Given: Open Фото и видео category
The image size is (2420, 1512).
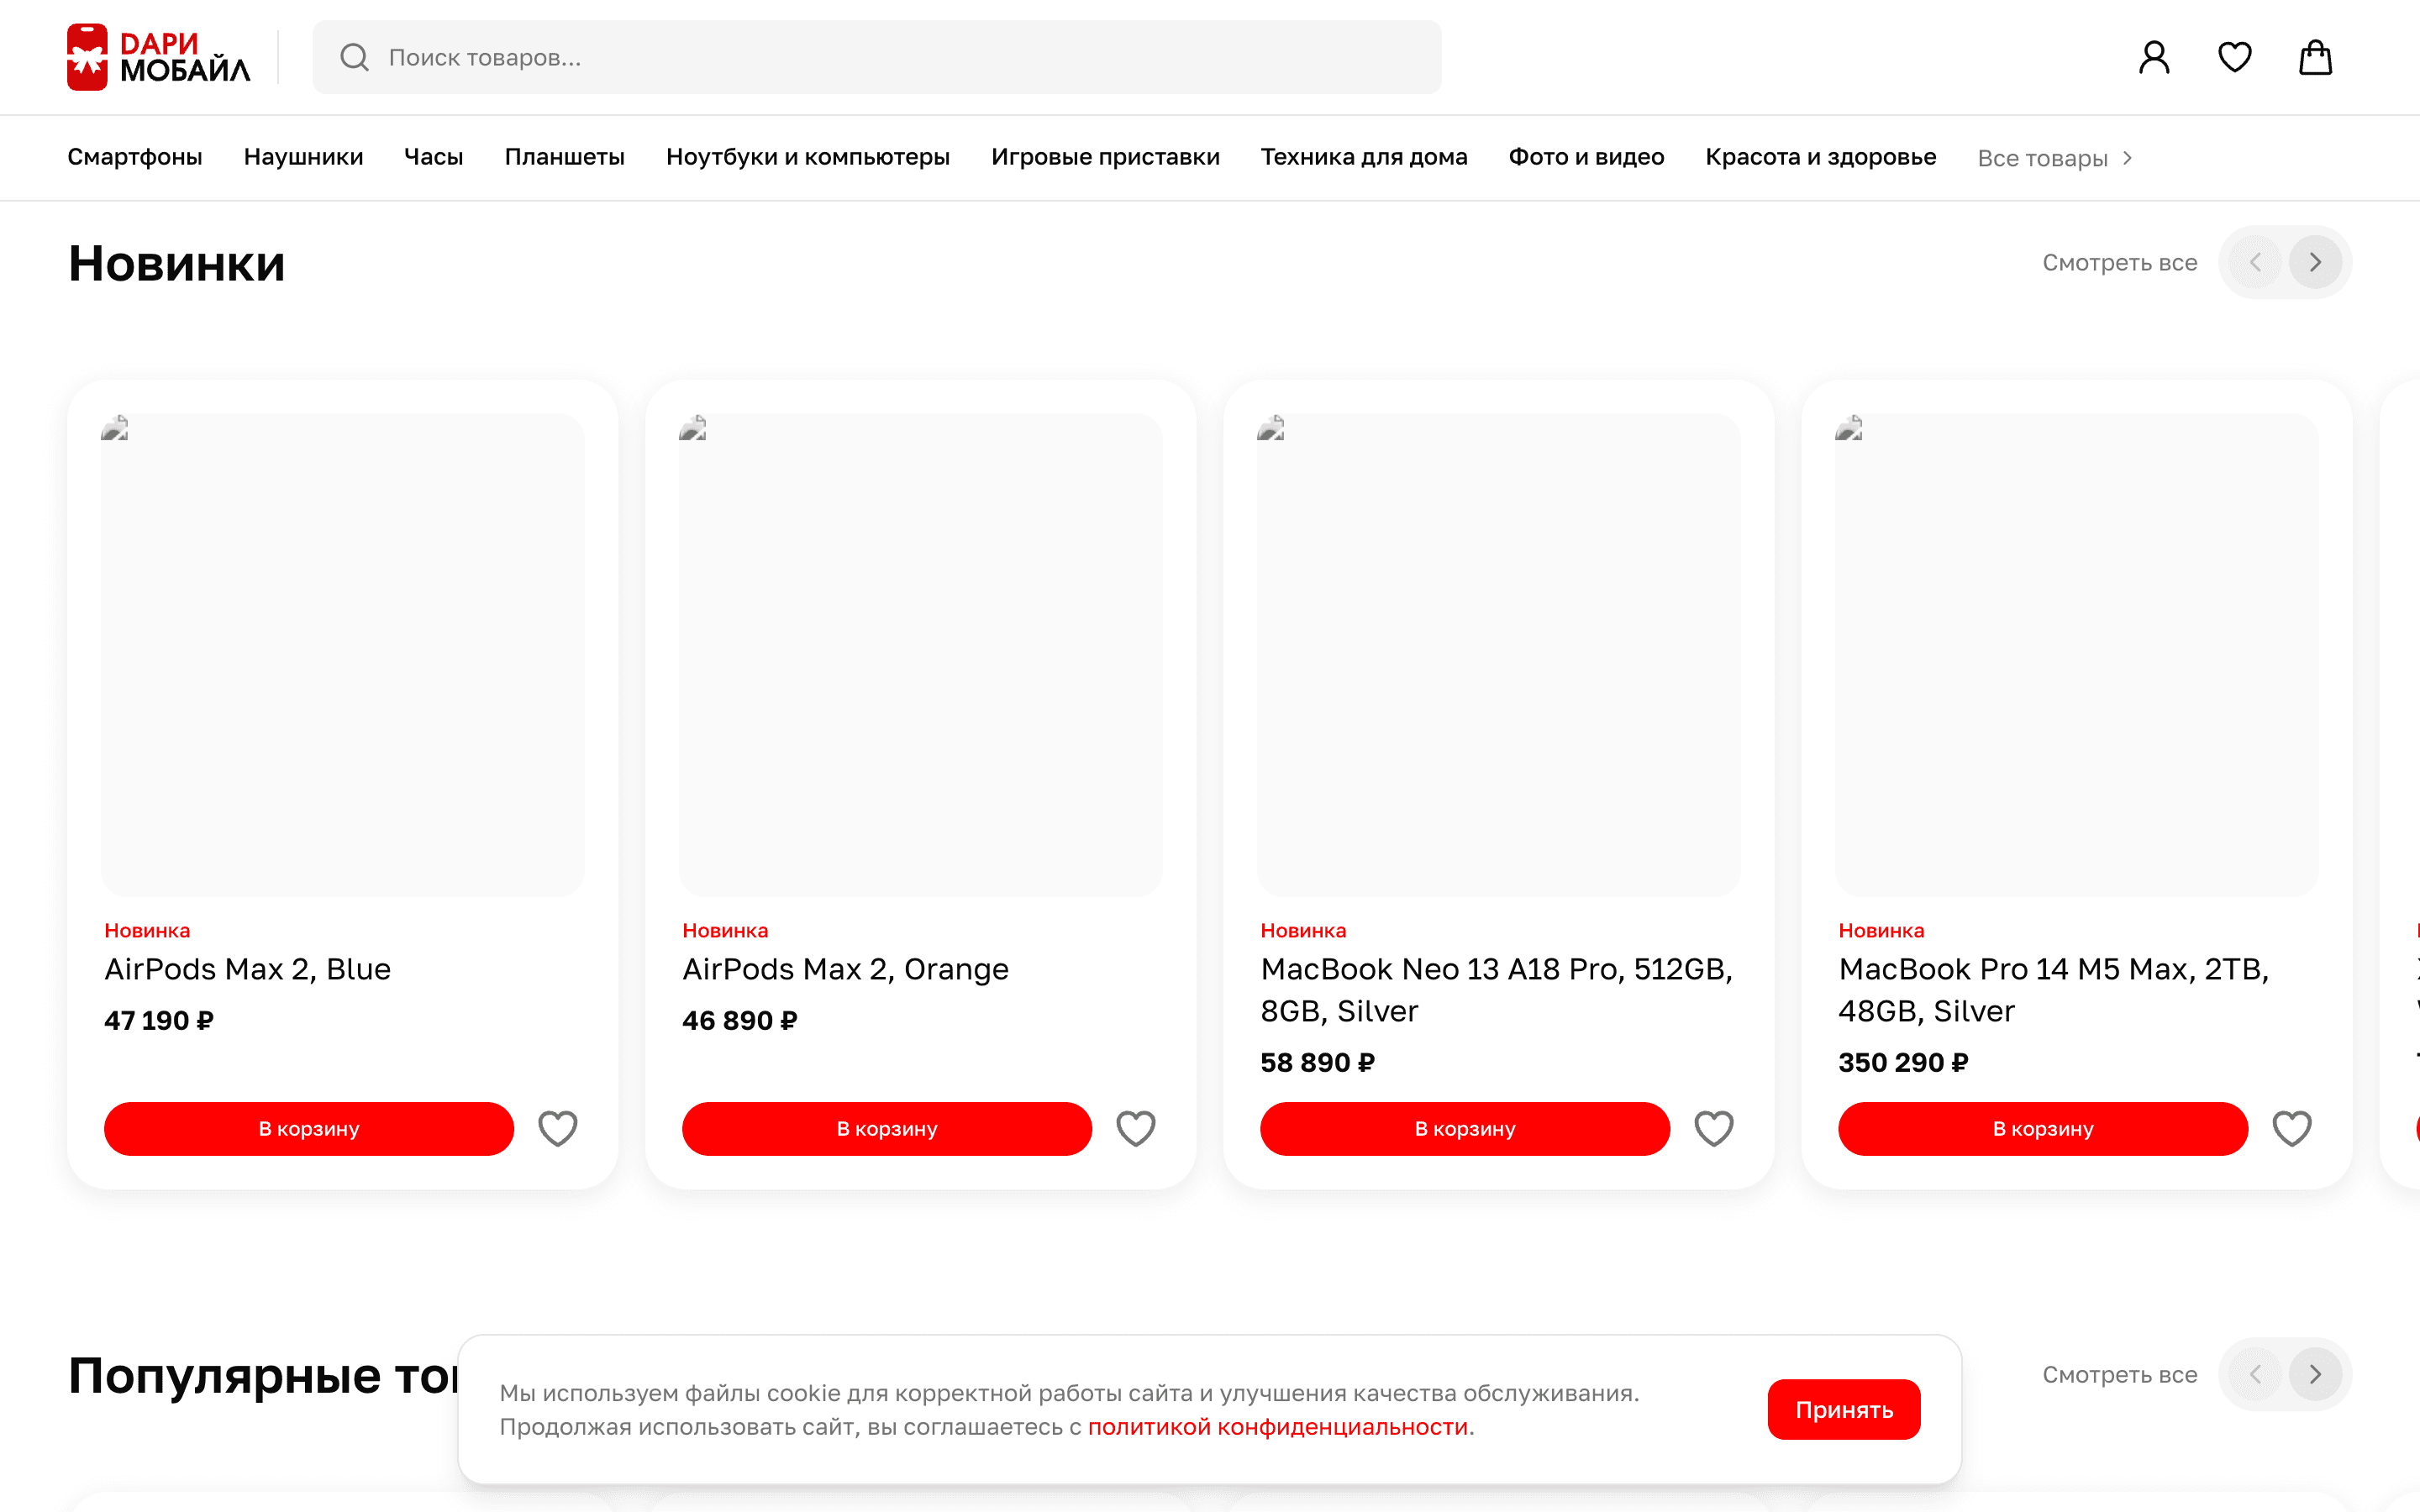Looking at the screenshot, I should point(1586,157).
